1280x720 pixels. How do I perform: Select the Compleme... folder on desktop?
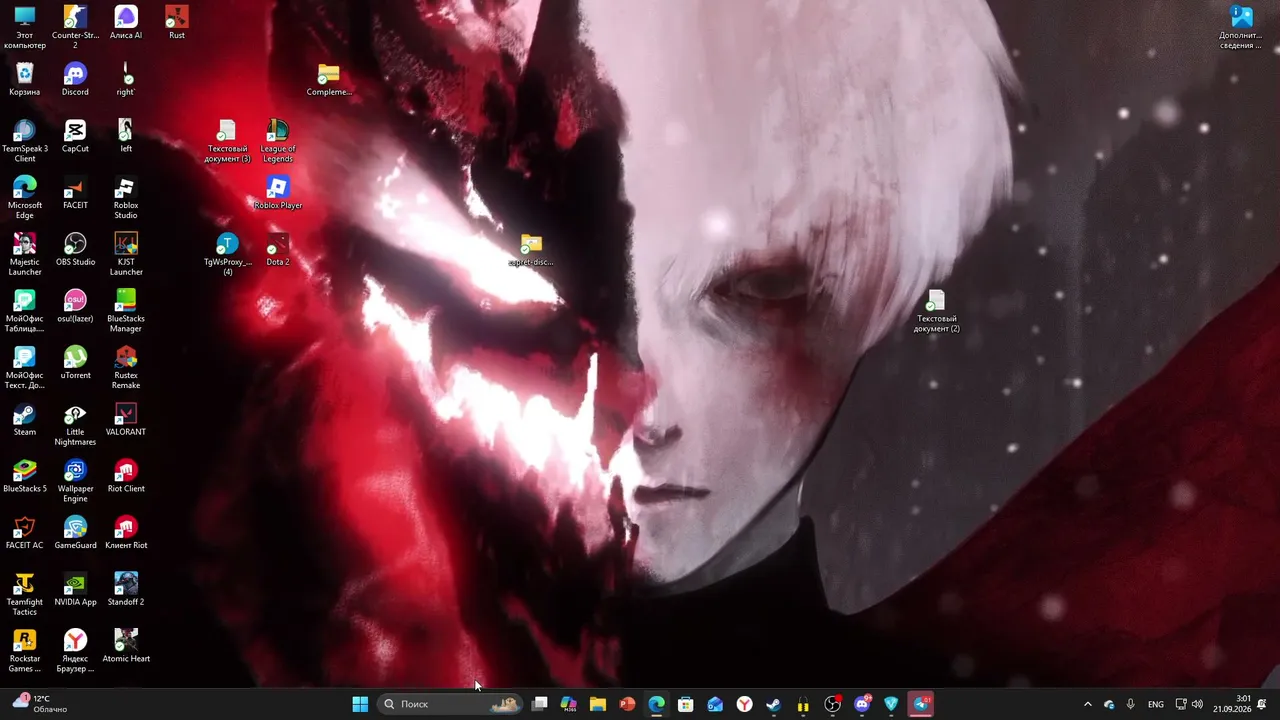[x=329, y=80]
